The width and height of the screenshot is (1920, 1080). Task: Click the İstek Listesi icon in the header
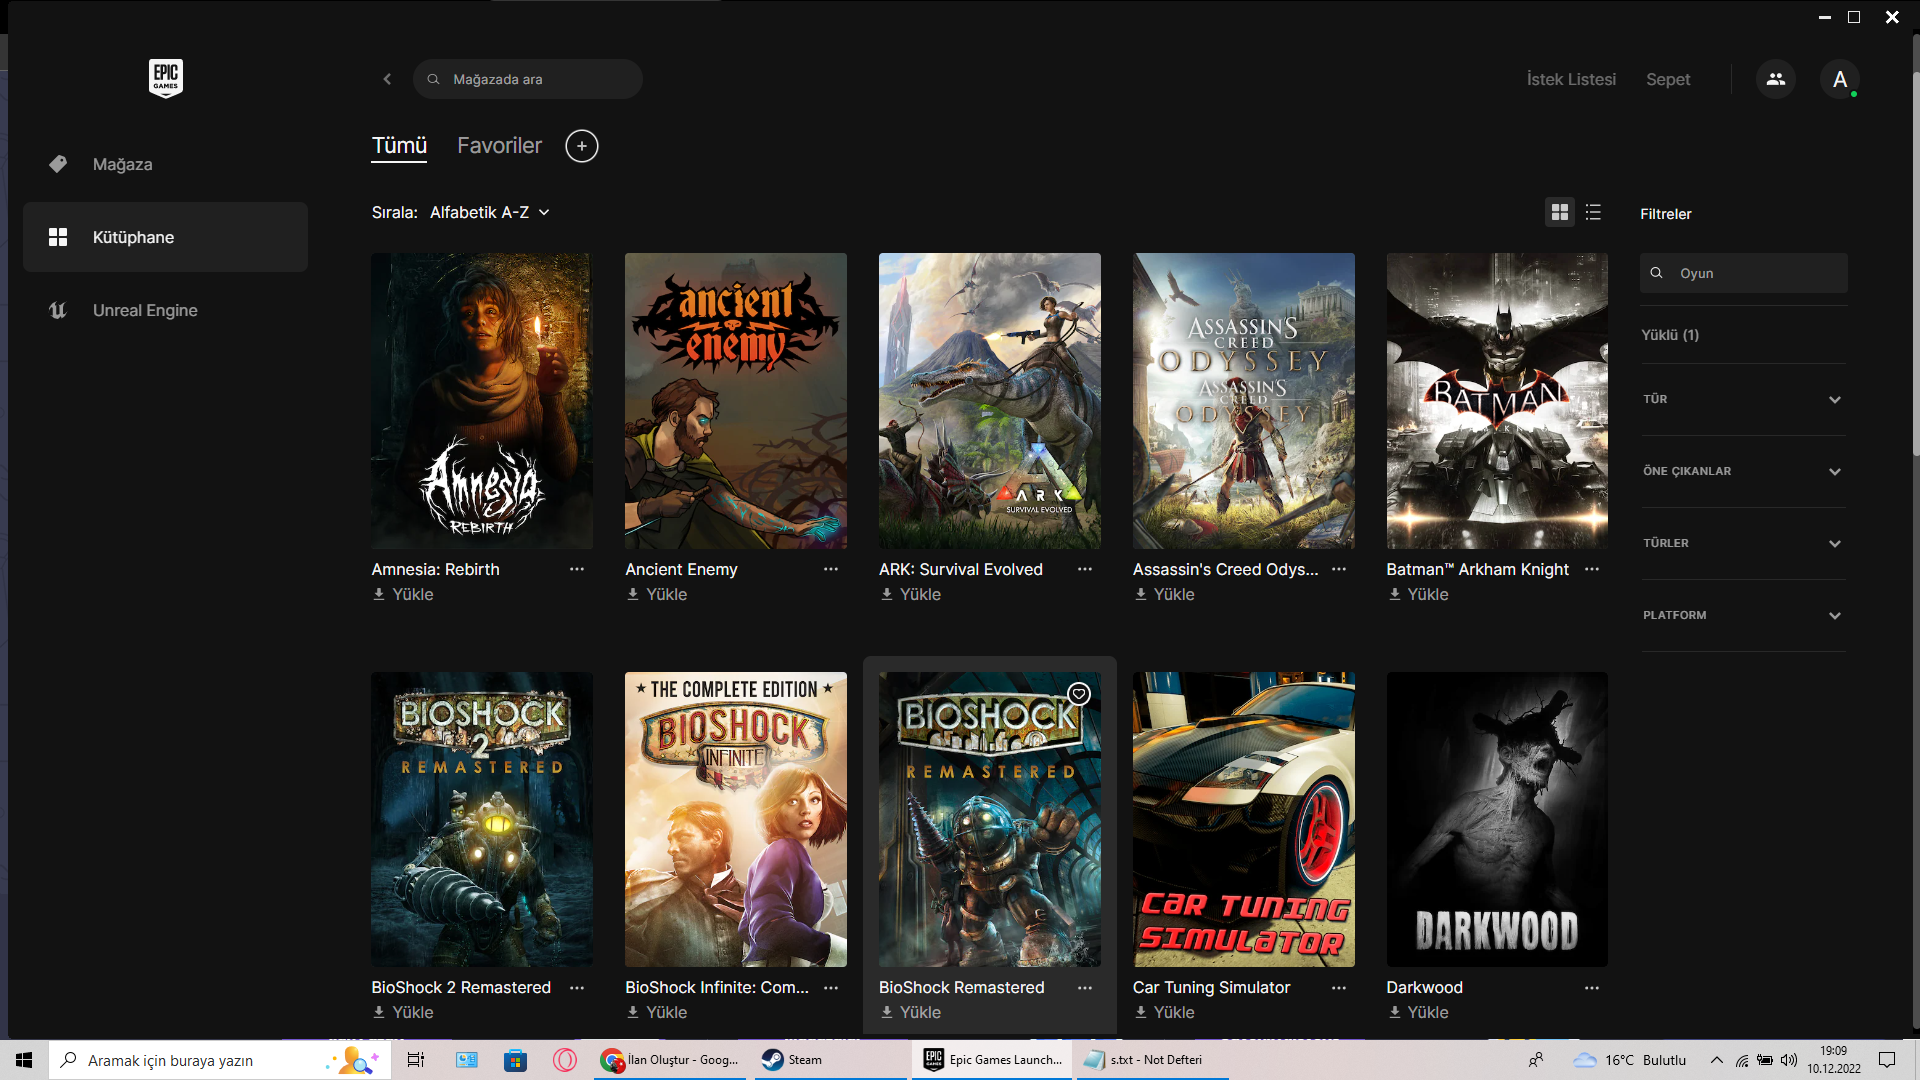[1571, 79]
